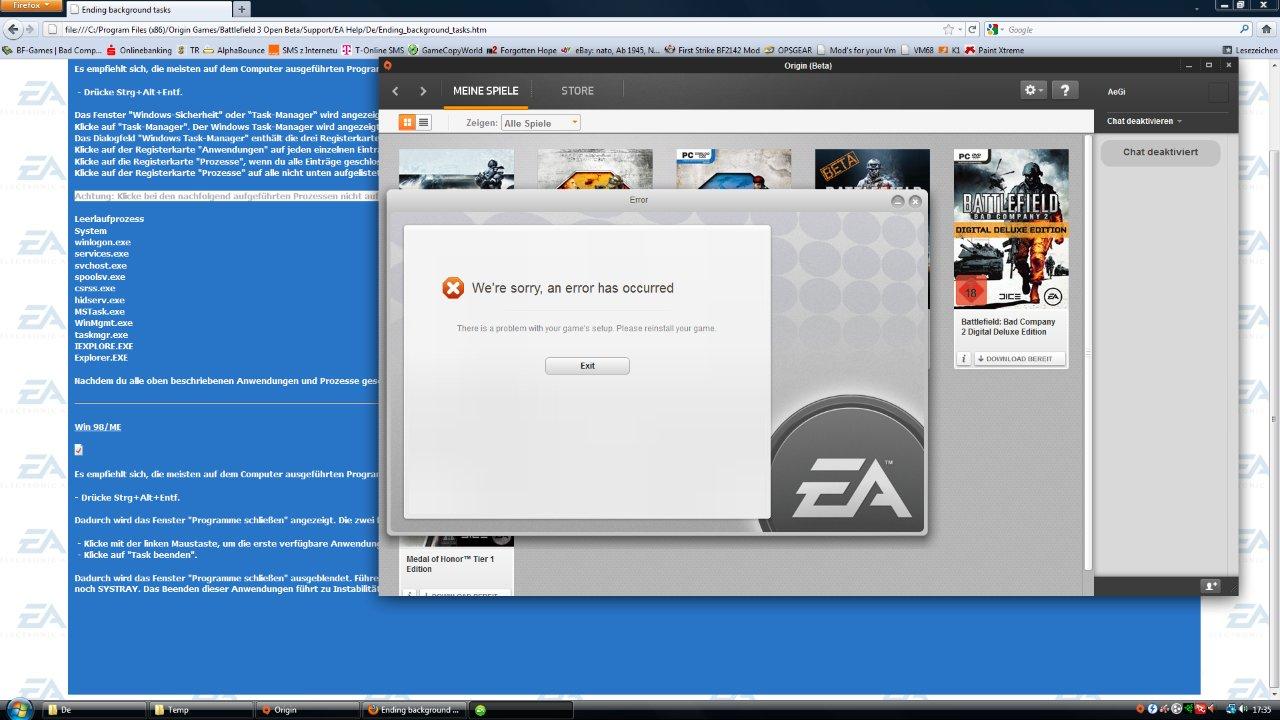Switch to the STORE tab
This screenshot has height=720, width=1280.
coord(577,91)
